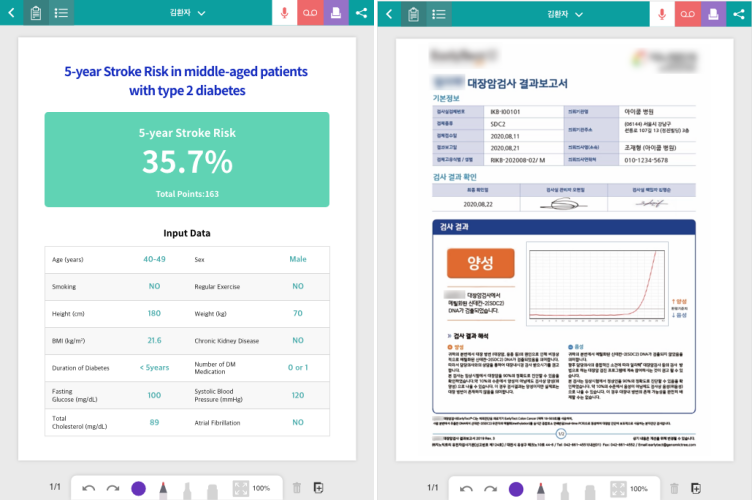This screenshot has width=752, height=500.
Task: Click the Duration of Diabetes value < 5years
Action: tap(154, 368)
